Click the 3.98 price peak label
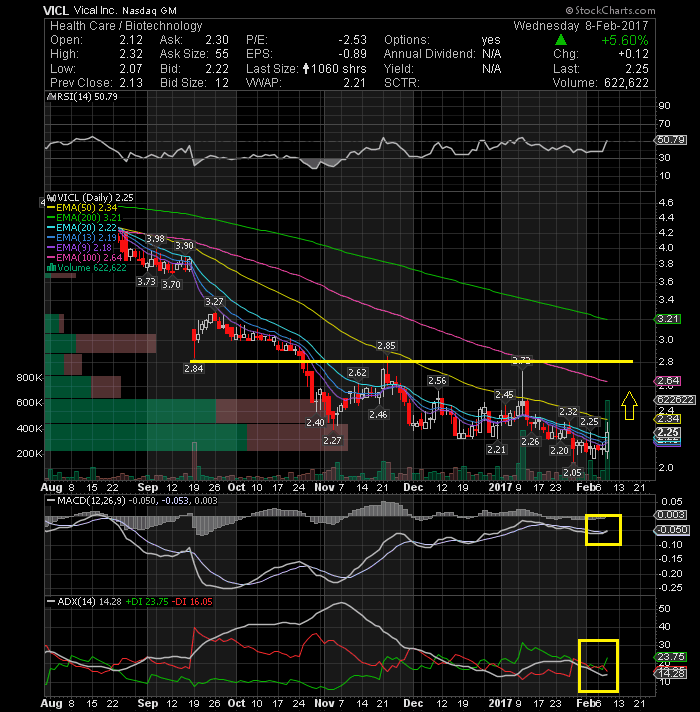The image size is (700, 712). click(x=155, y=239)
